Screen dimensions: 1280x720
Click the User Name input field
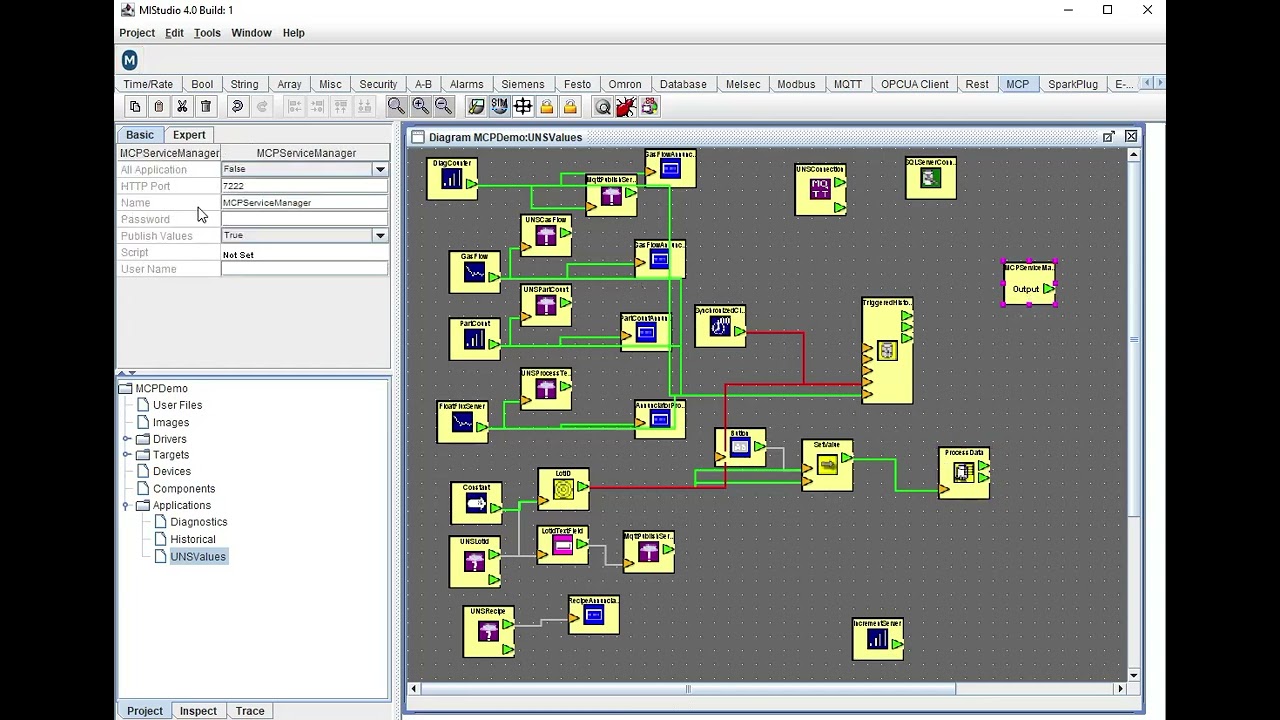[x=304, y=269]
